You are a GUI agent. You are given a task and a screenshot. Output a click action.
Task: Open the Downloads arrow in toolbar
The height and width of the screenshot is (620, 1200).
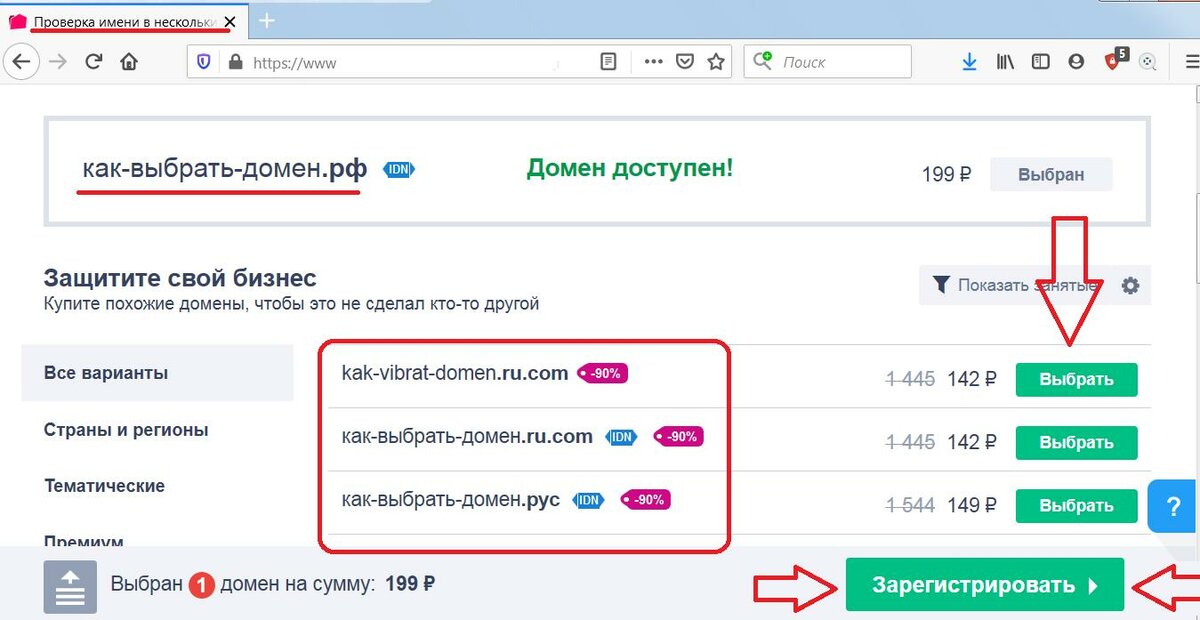pyautogui.click(x=969, y=62)
